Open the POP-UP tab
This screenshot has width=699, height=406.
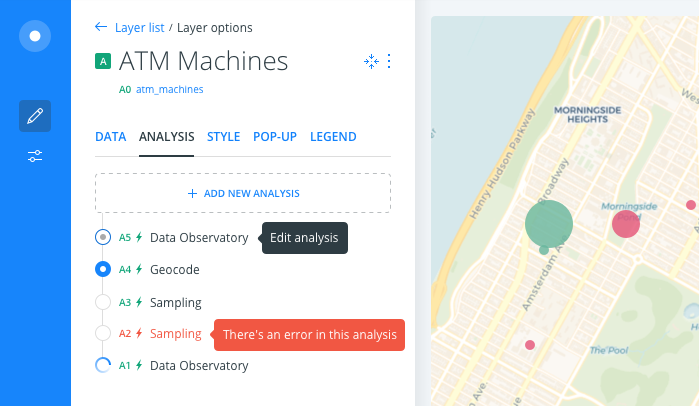tap(275, 136)
